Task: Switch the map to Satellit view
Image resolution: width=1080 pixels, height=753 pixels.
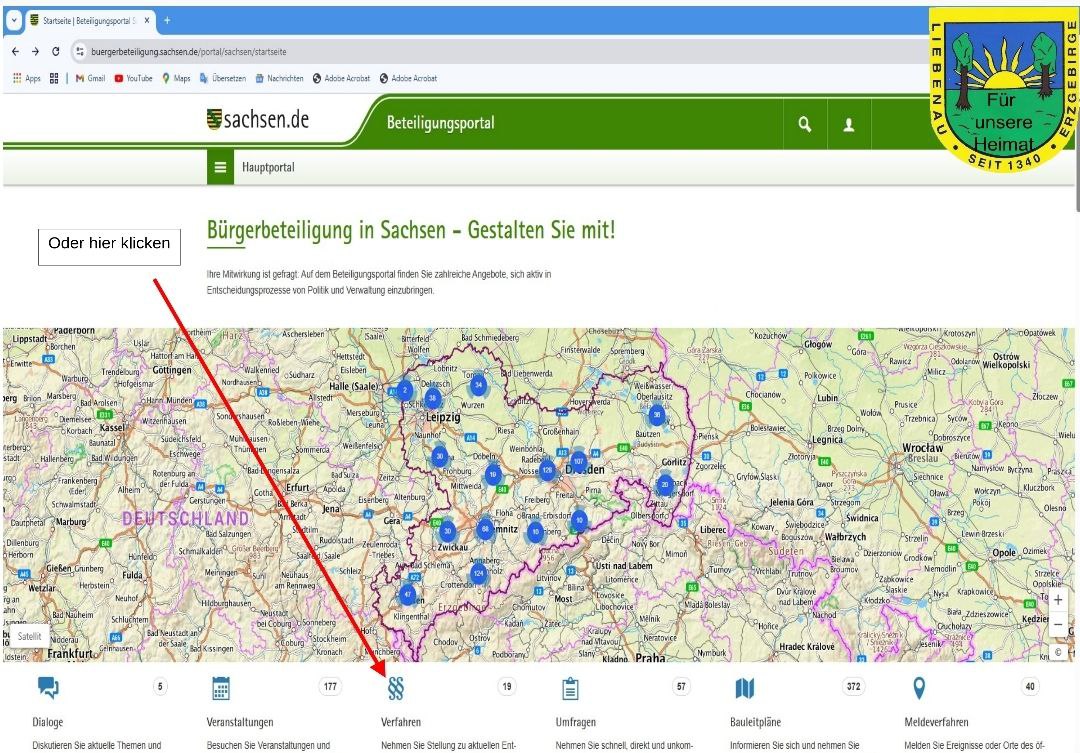Action: pos(30,637)
